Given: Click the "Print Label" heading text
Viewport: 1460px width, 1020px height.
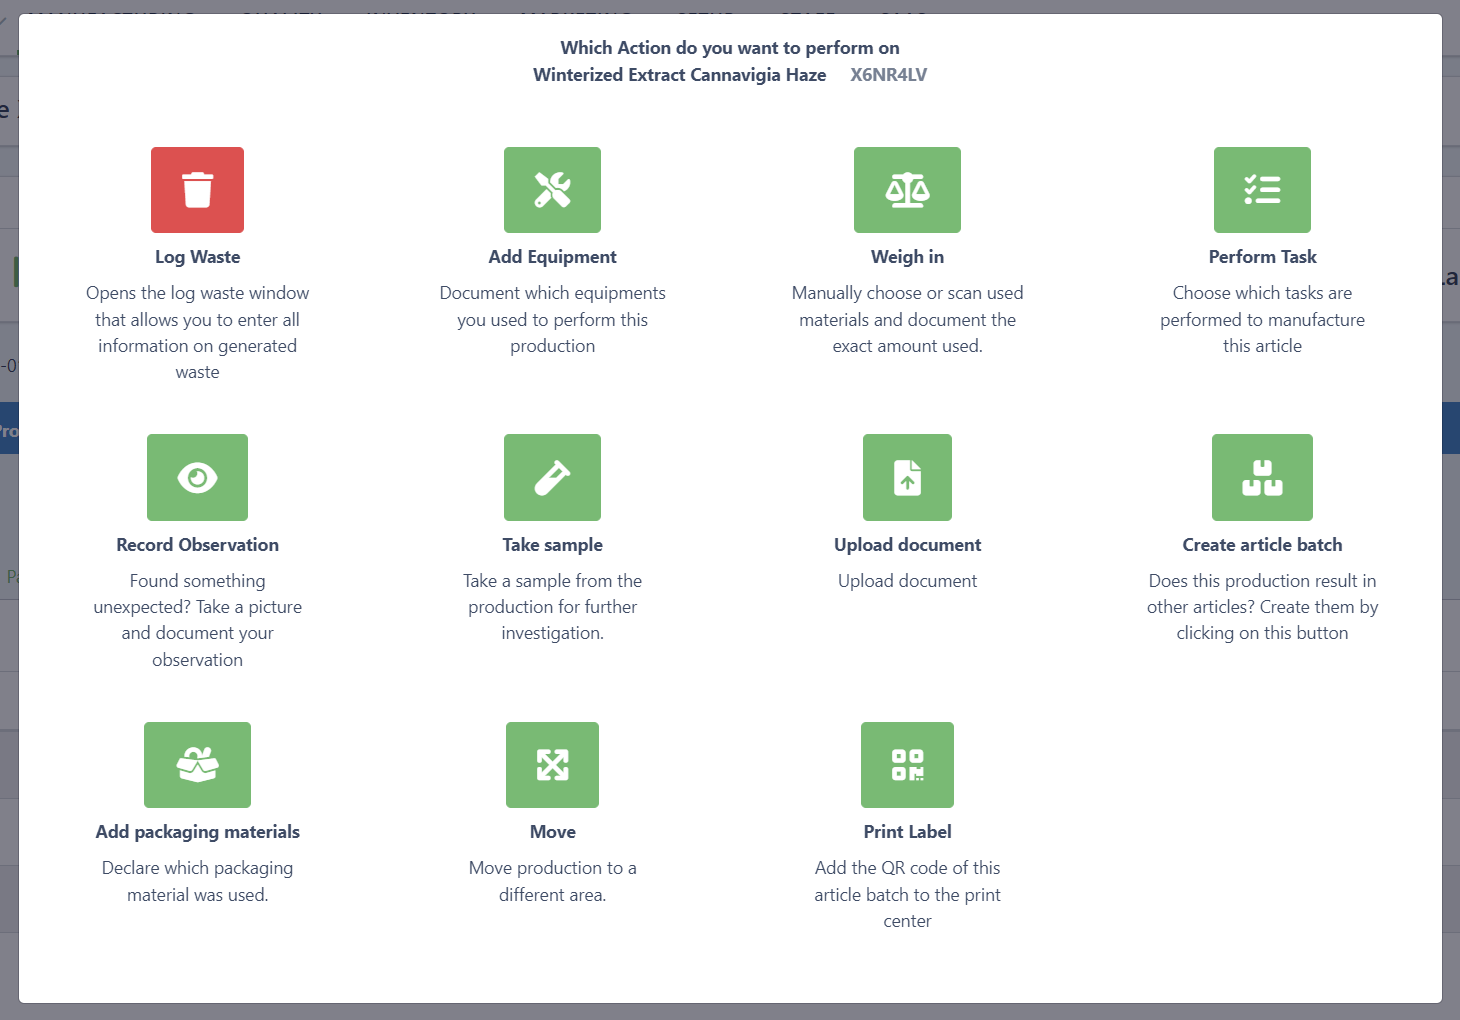Looking at the screenshot, I should (907, 832).
